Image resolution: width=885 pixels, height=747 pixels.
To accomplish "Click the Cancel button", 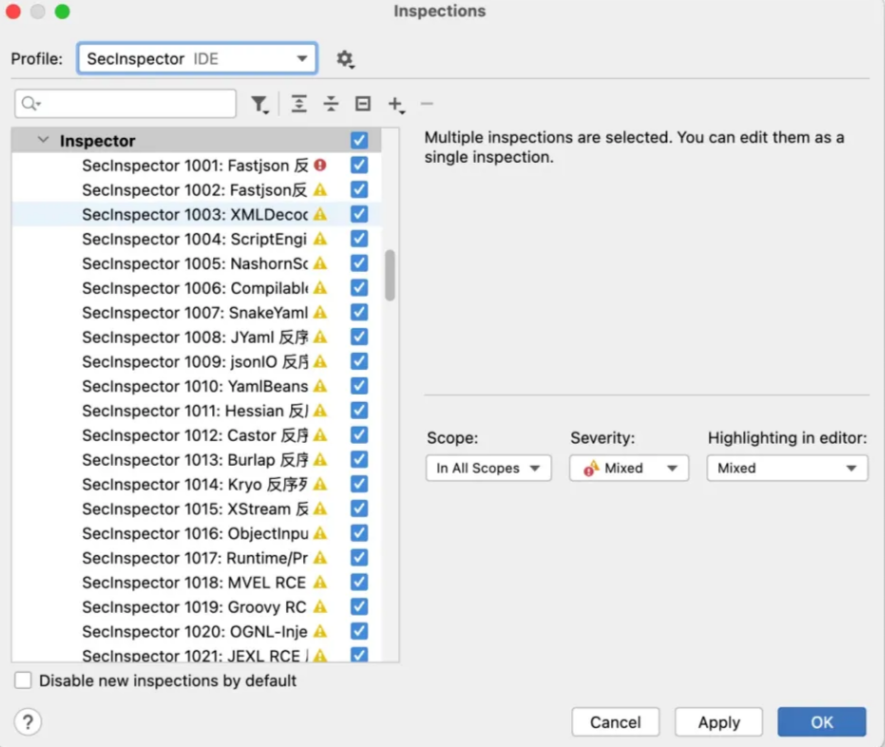I will point(615,722).
